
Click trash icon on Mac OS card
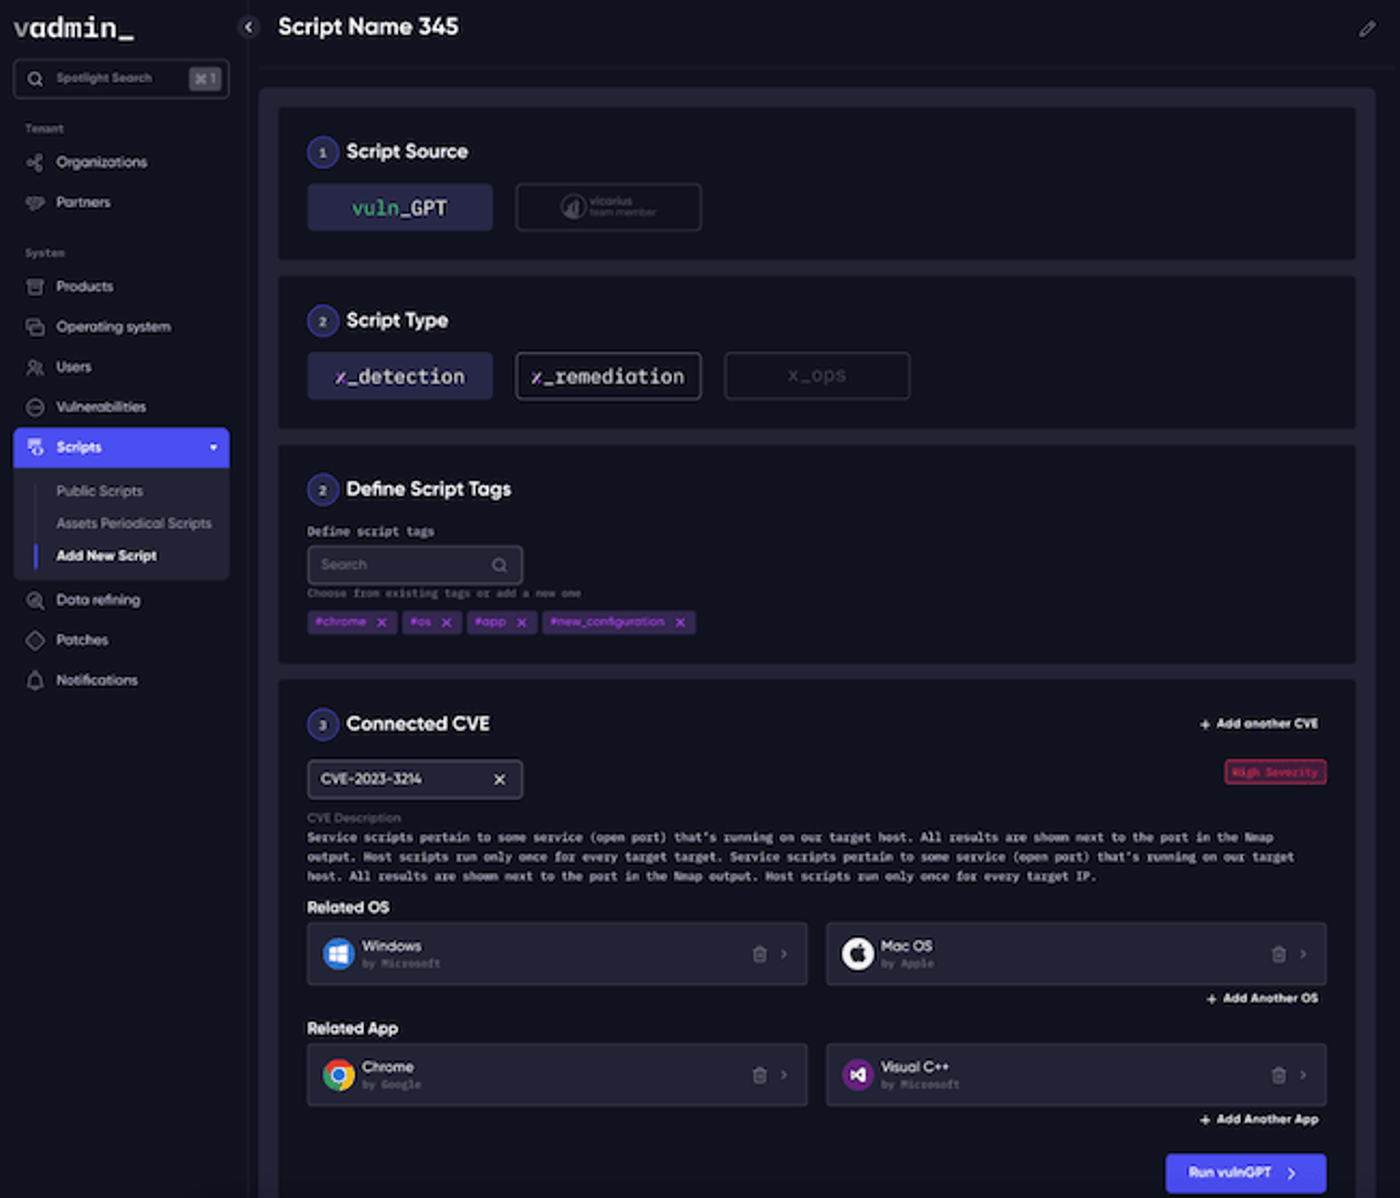click(1278, 954)
